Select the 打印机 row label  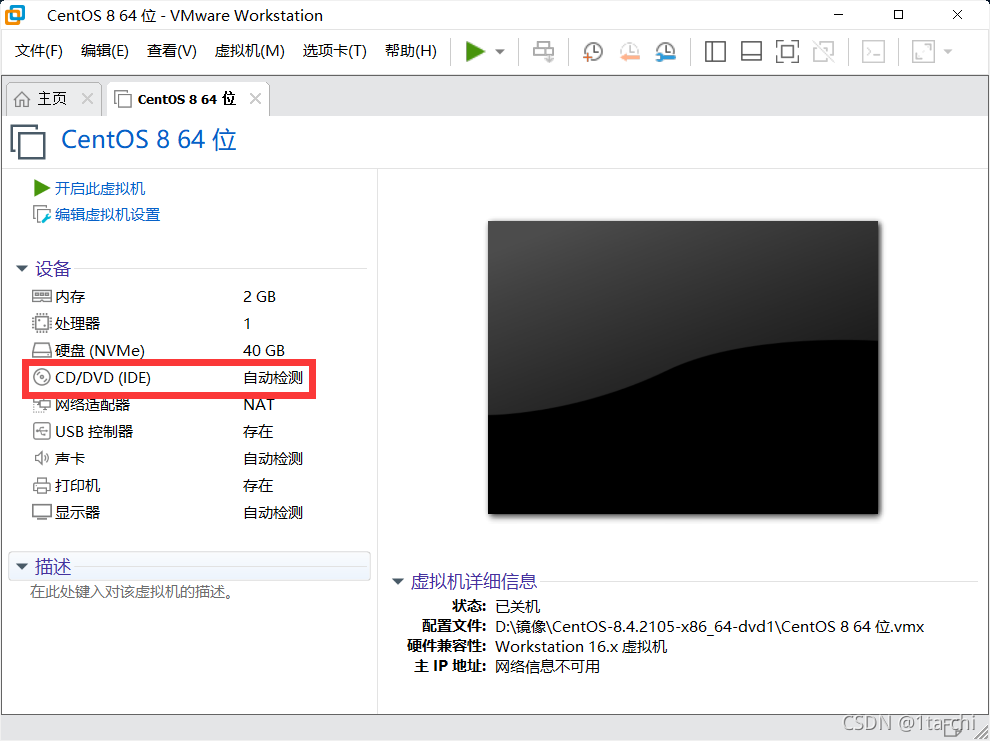click(x=78, y=486)
